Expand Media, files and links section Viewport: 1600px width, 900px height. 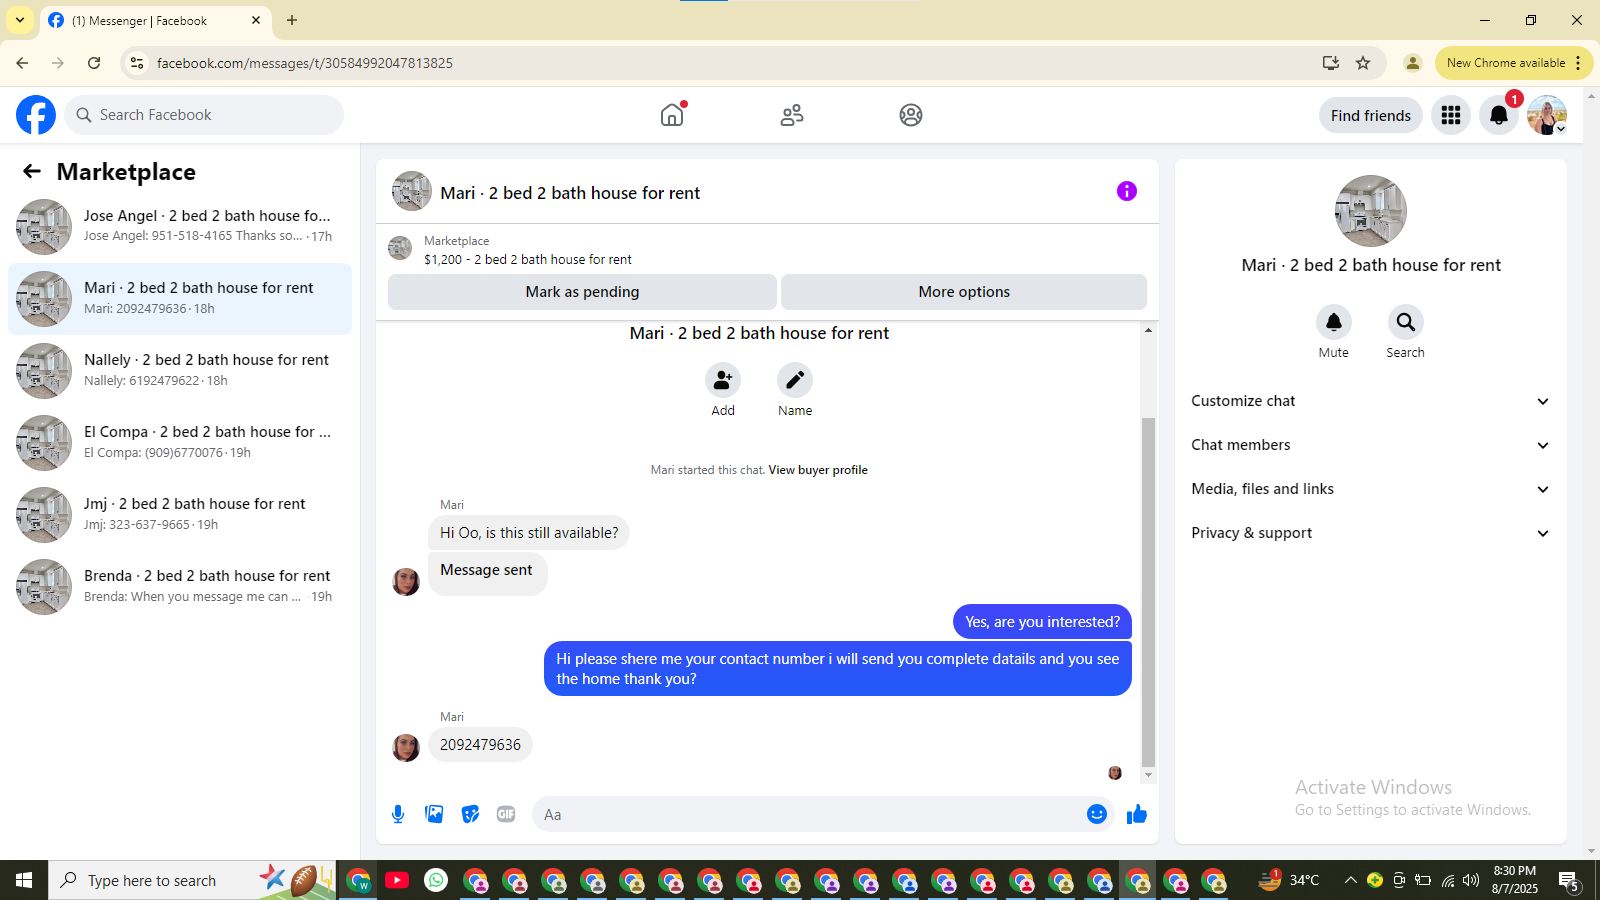1370,489
